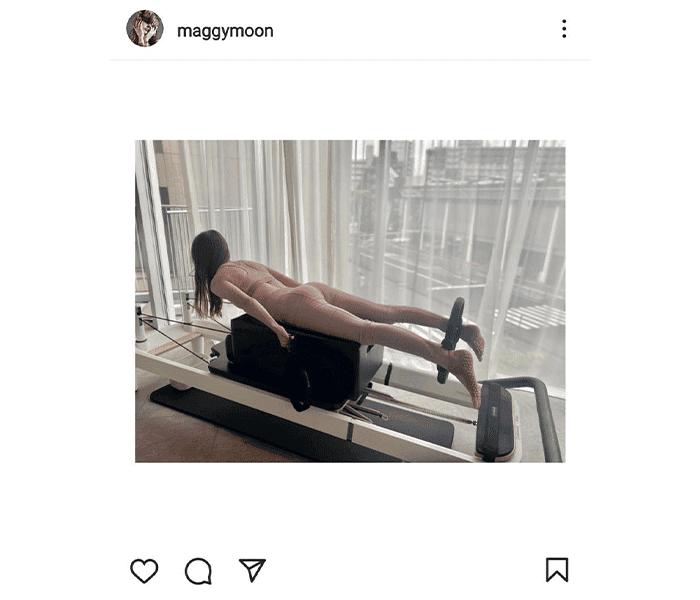Open comments via the speech bubble icon

198,571
